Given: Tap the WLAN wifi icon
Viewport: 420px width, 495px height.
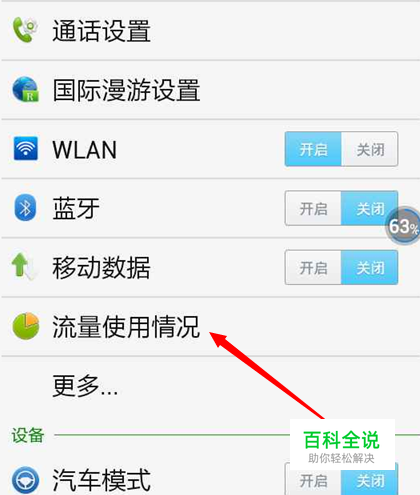Looking at the screenshot, I should point(26,148).
